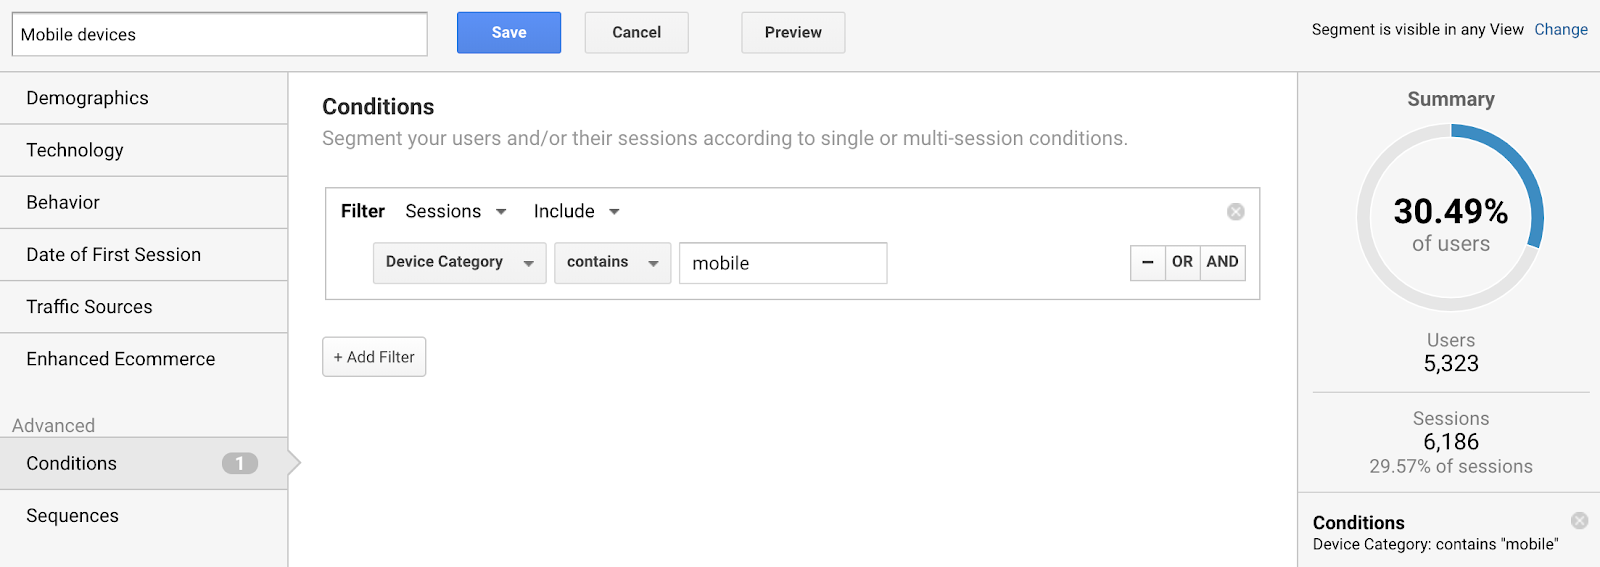Remove the filter using the X icon
This screenshot has height=567, width=1600.
pos(1235,212)
